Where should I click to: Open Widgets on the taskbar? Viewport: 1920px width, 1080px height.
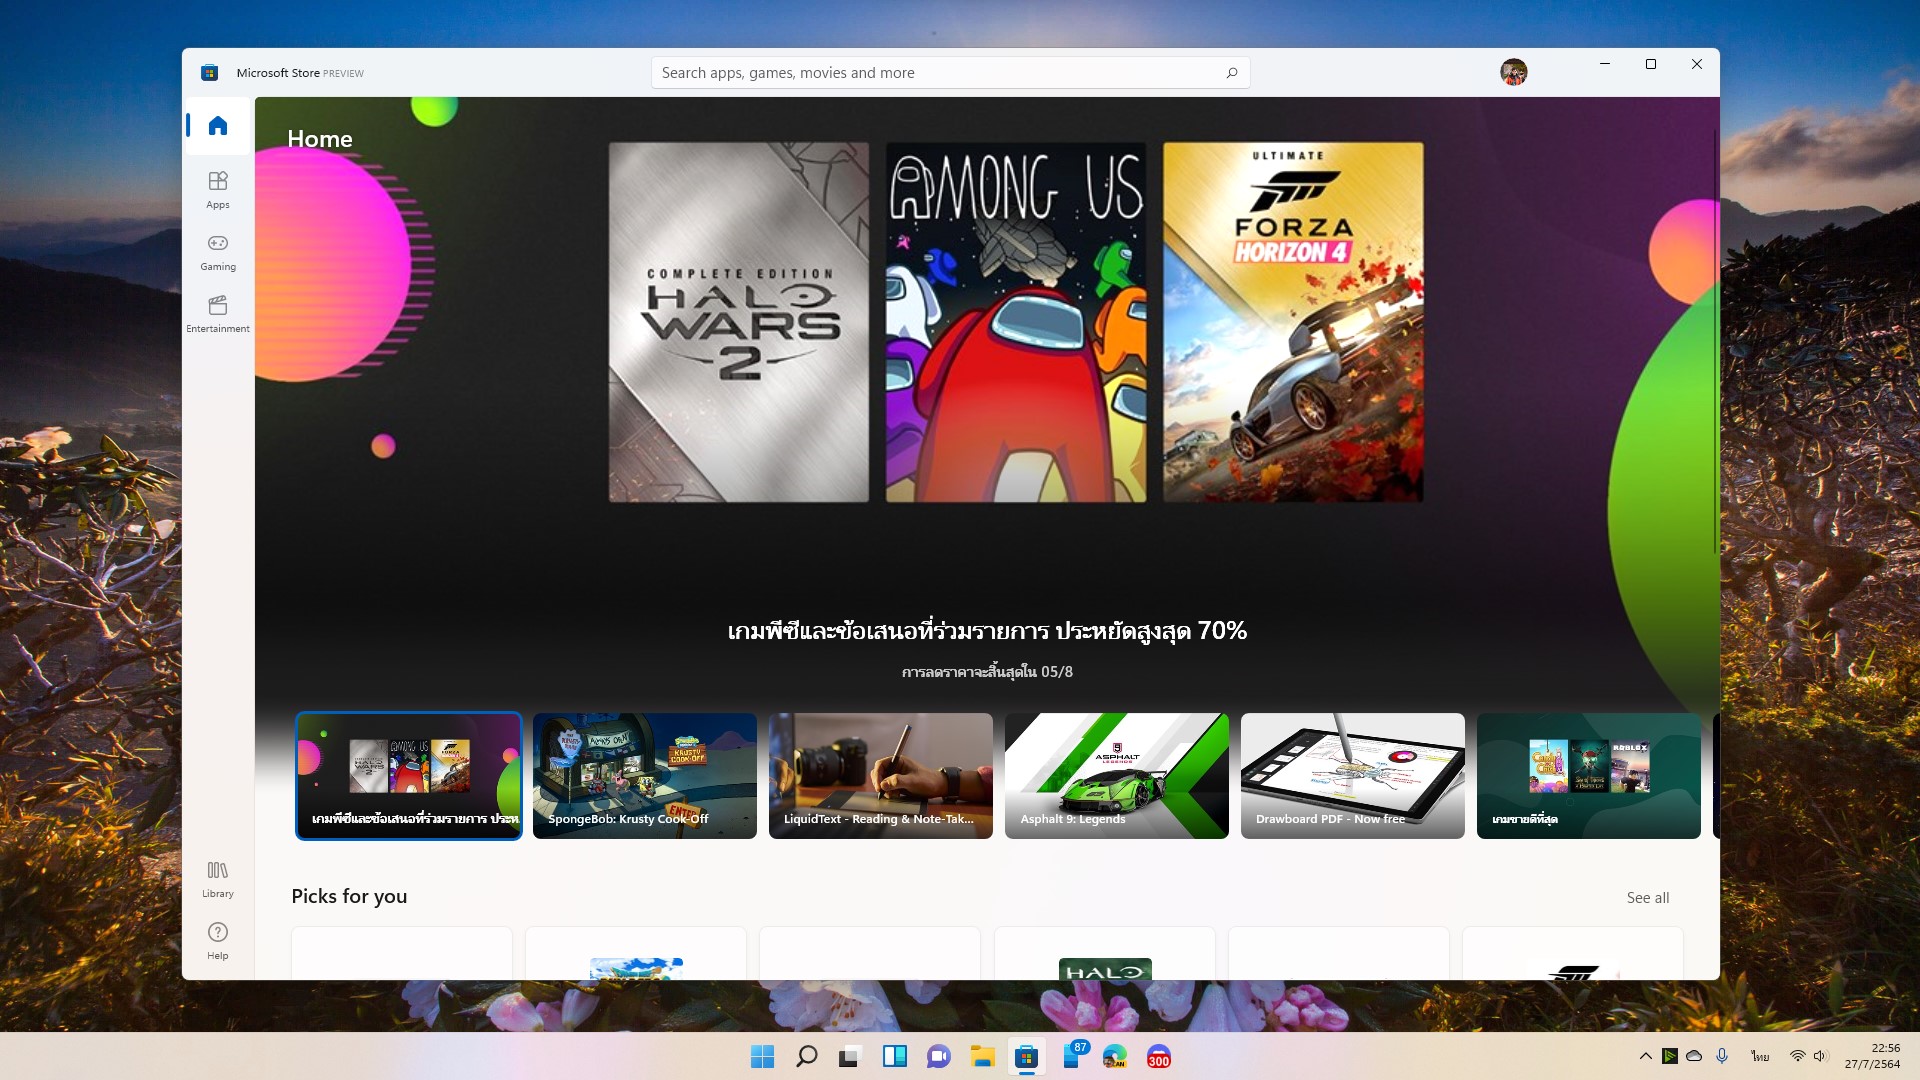click(894, 1057)
